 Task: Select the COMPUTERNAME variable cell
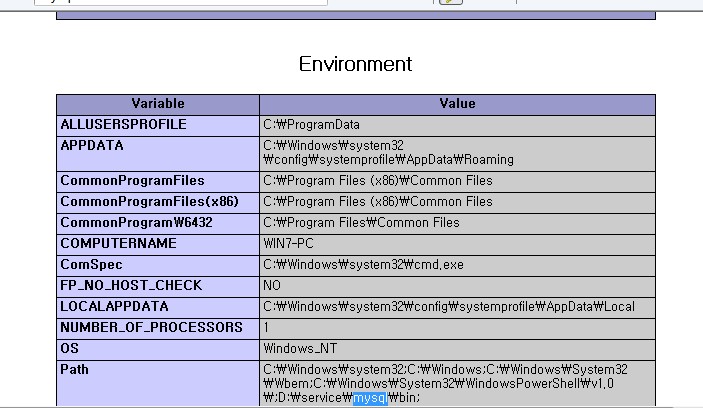coord(118,244)
